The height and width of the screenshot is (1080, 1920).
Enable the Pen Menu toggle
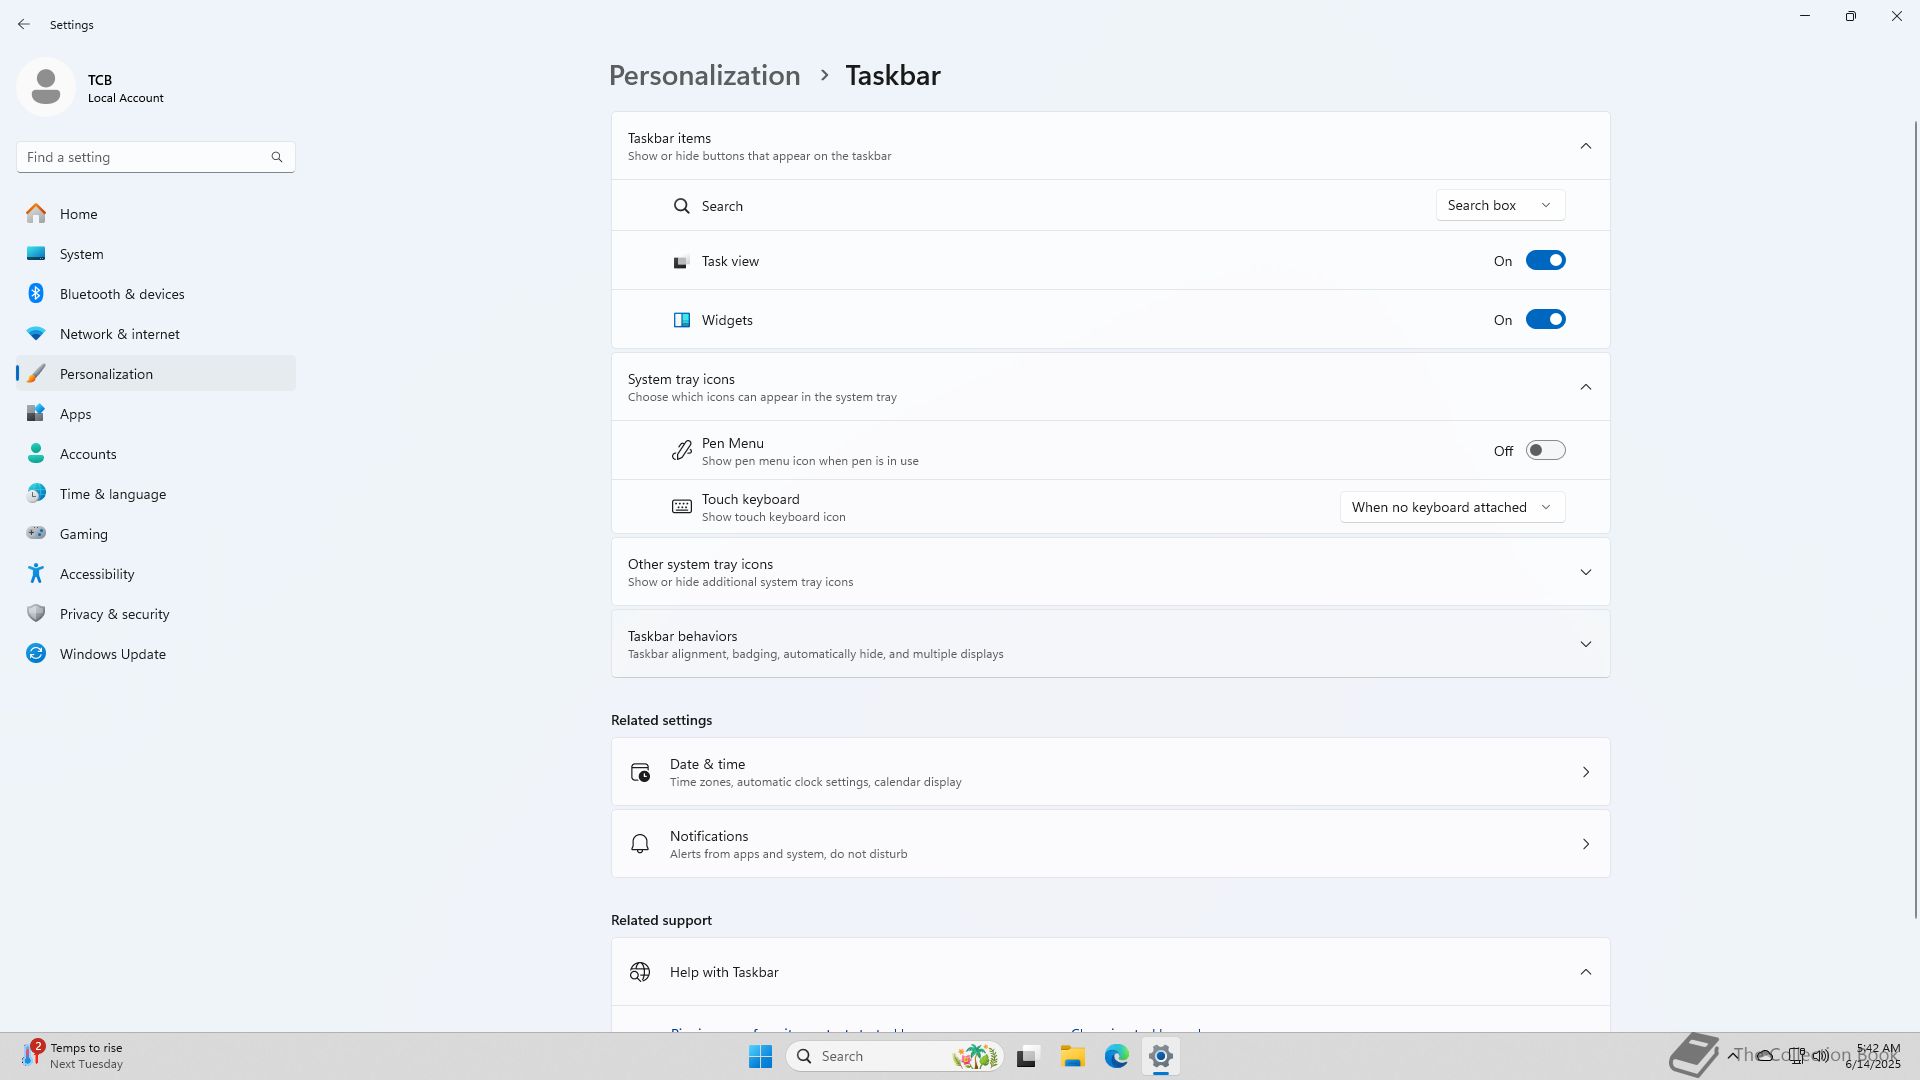pyautogui.click(x=1545, y=451)
